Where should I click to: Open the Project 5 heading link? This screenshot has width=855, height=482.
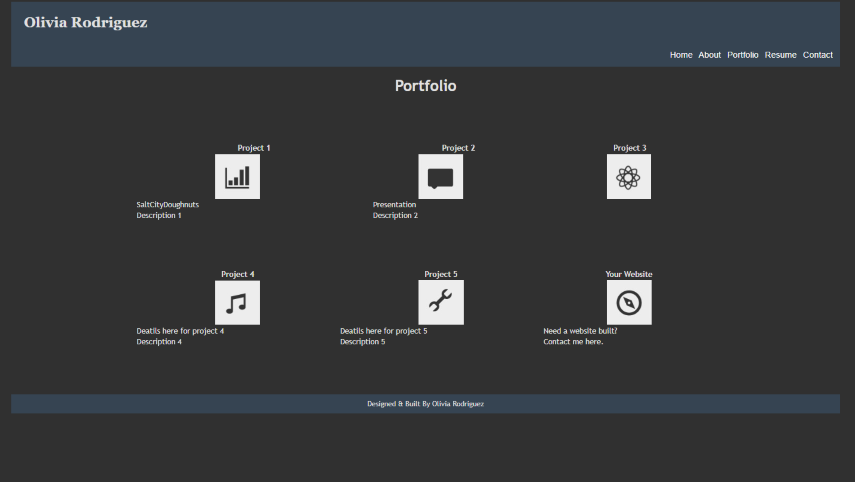pos(441,274)
